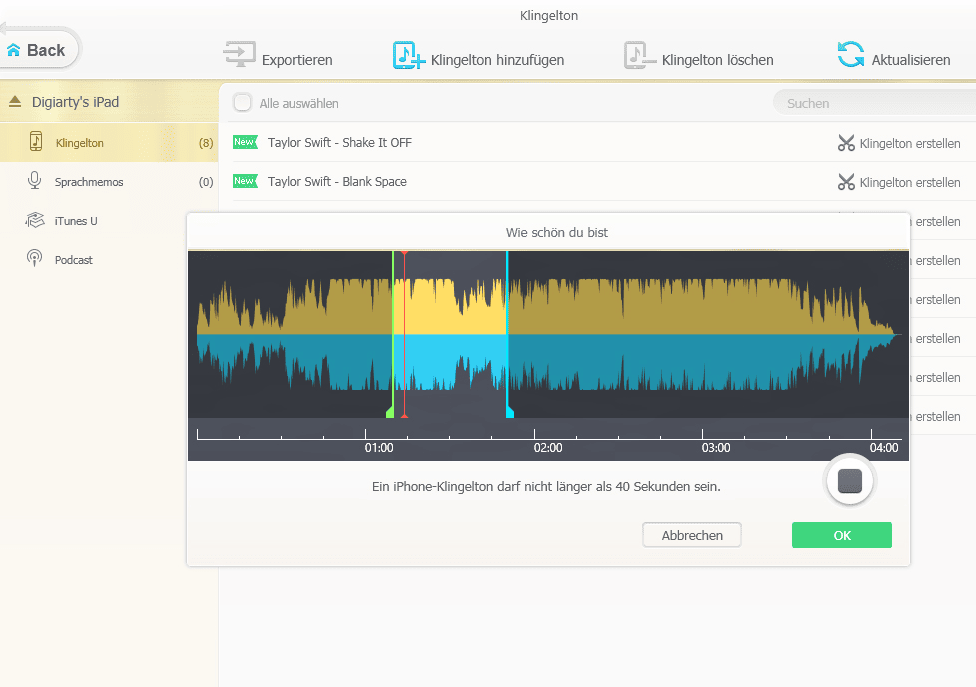Click the Sprachmemos microphone icon
Image resolution: width=976 pixels, height=687 pixels.
[x=35, y=181]
